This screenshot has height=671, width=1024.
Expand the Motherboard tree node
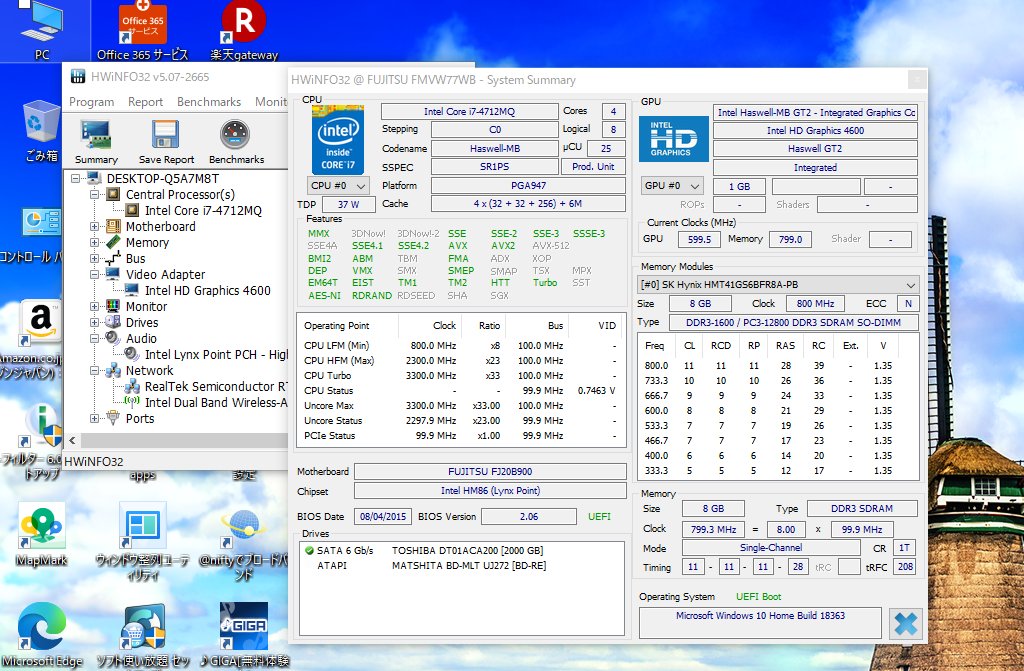95,227
